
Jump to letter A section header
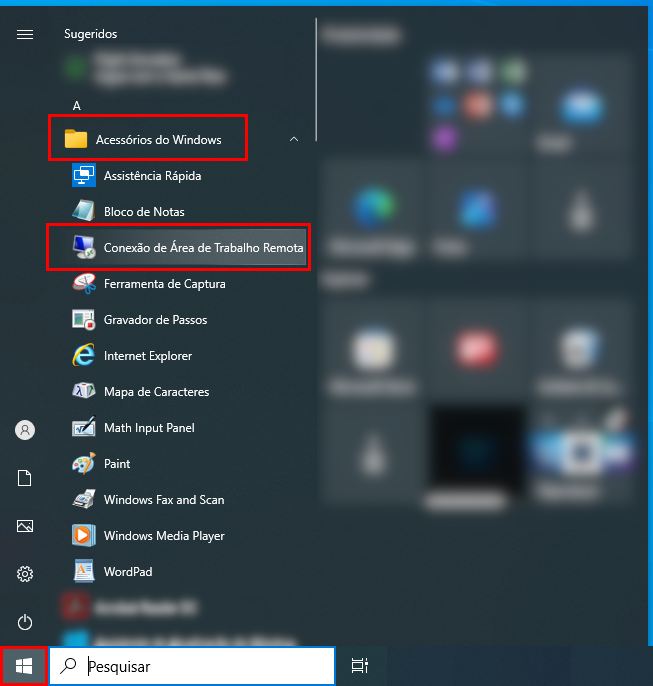[77, 105]
